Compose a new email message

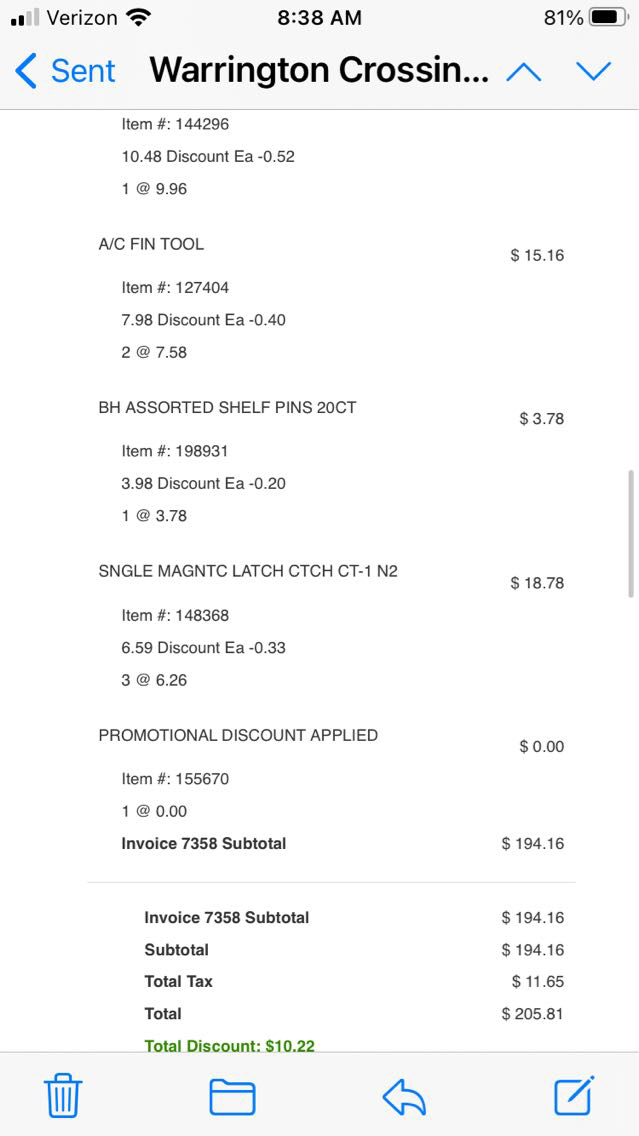[575, 1095]
